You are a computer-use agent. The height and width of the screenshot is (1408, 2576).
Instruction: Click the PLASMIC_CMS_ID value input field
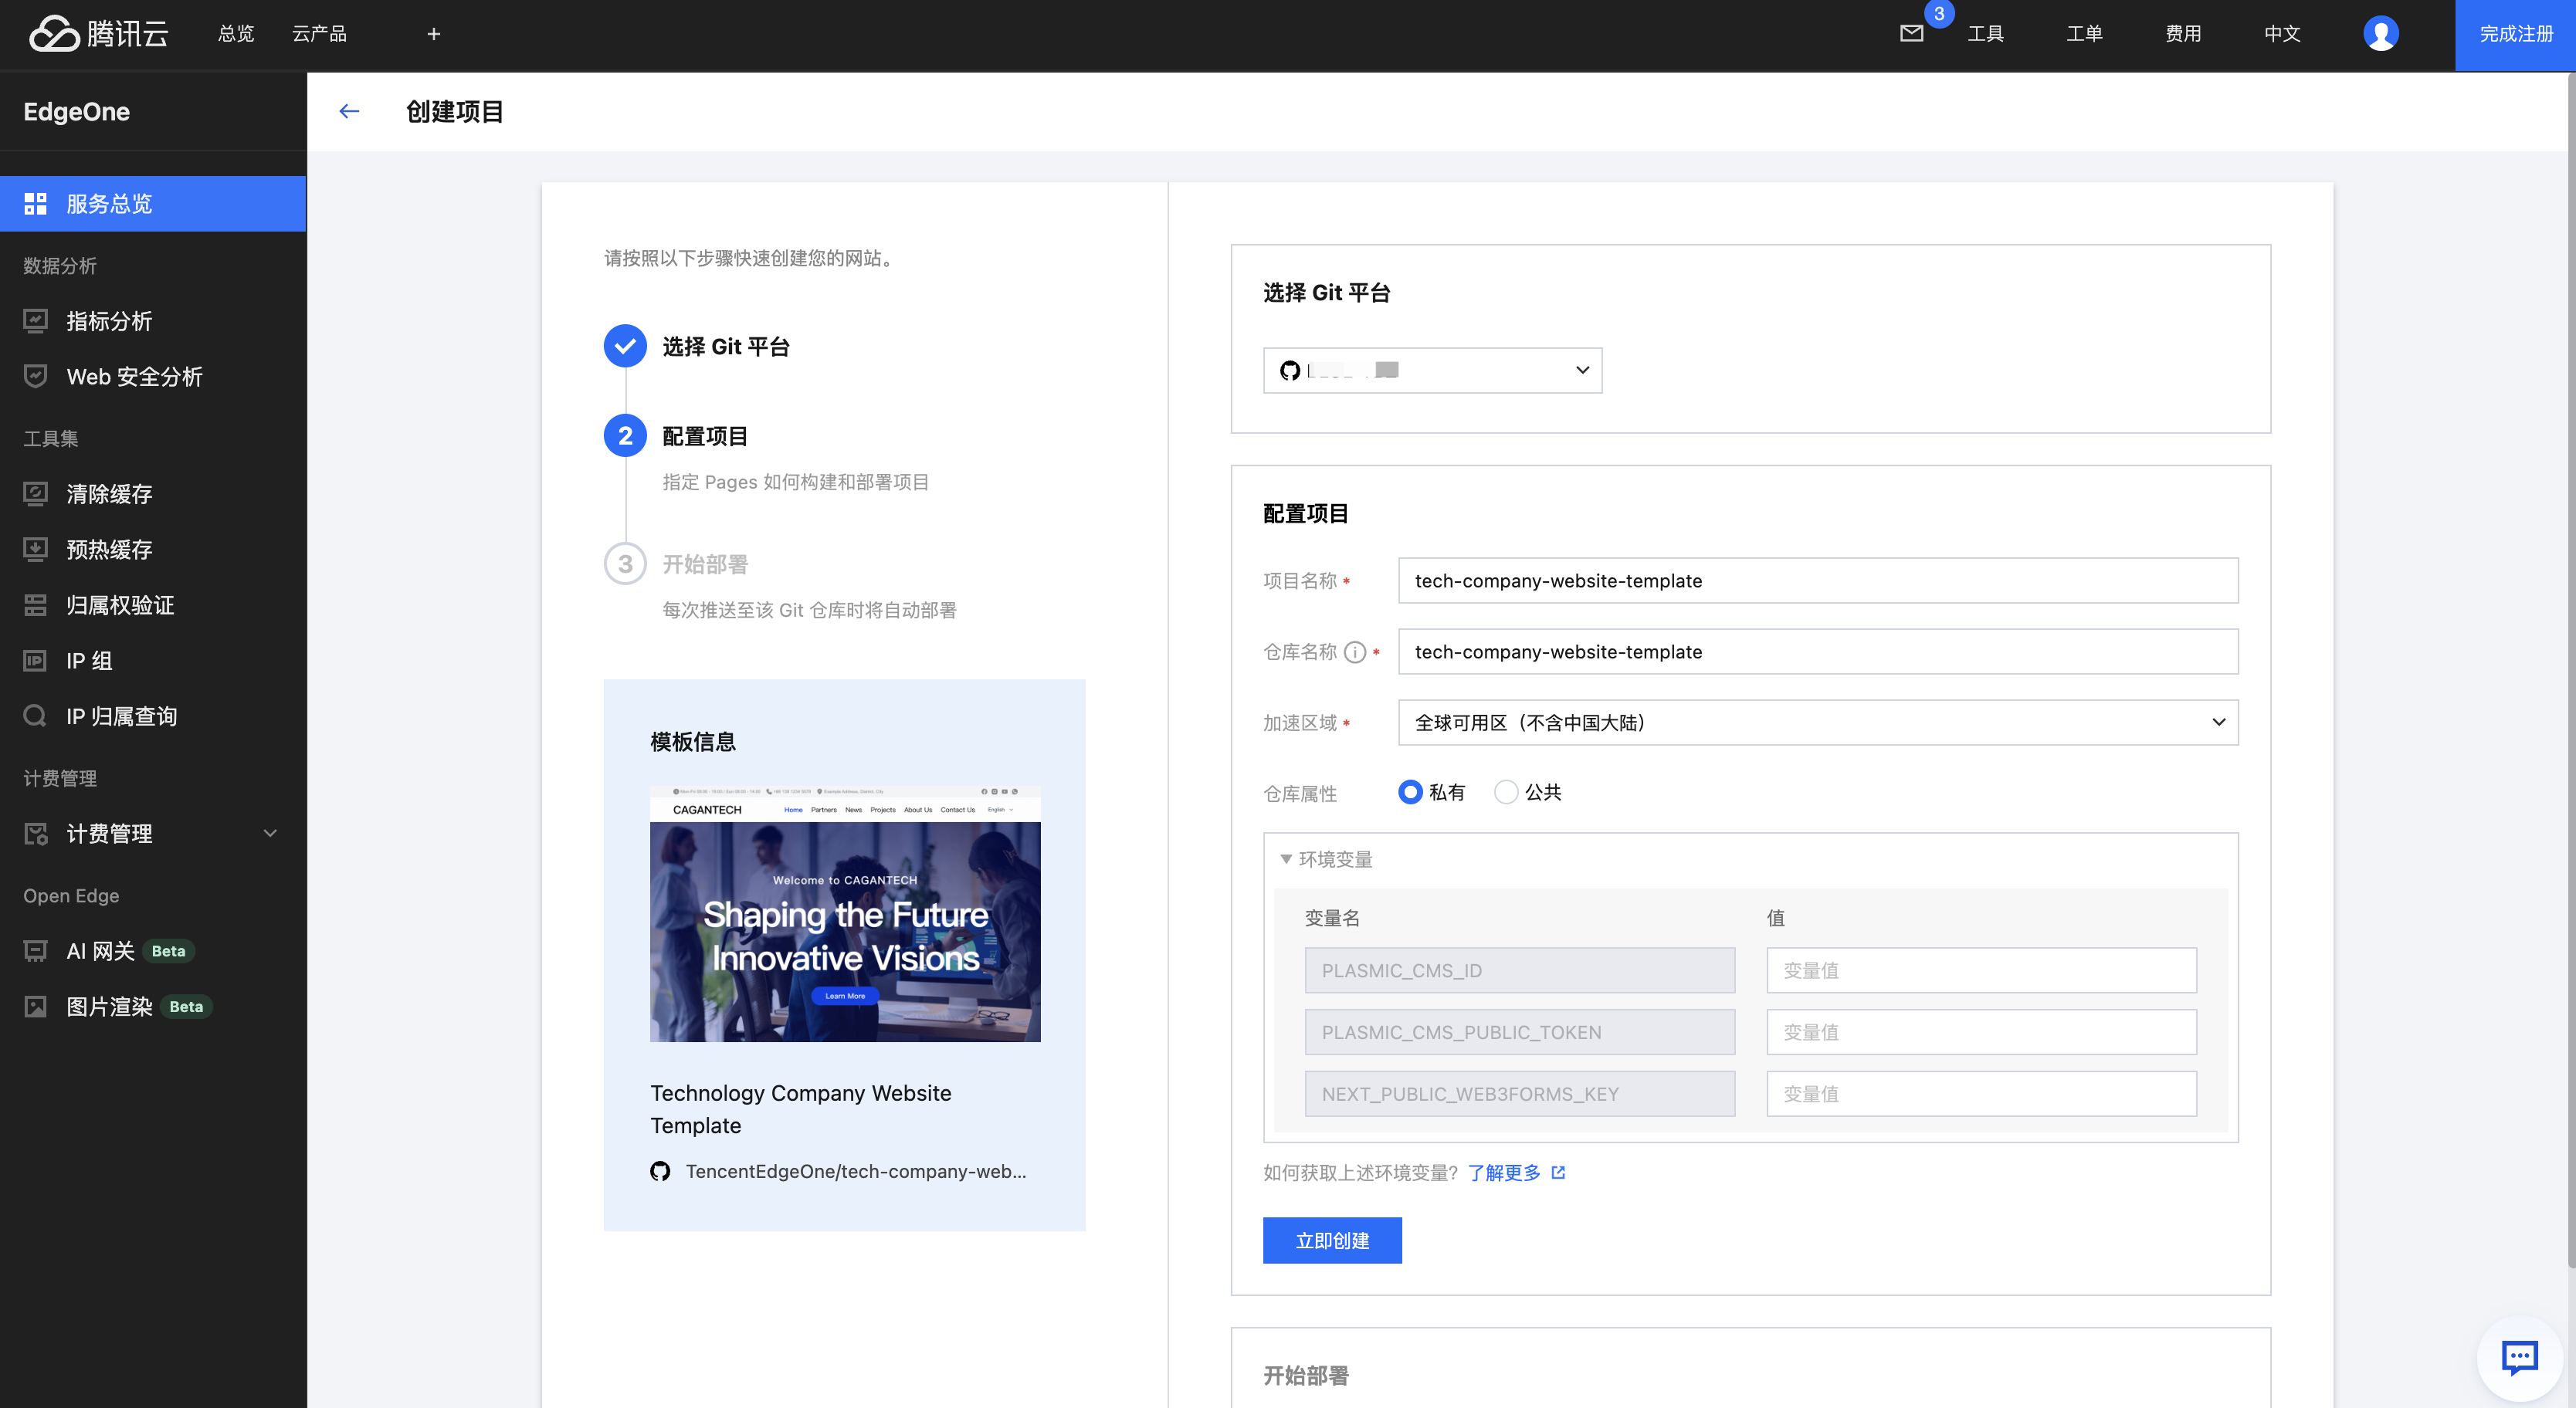(x=1980, y=970)
